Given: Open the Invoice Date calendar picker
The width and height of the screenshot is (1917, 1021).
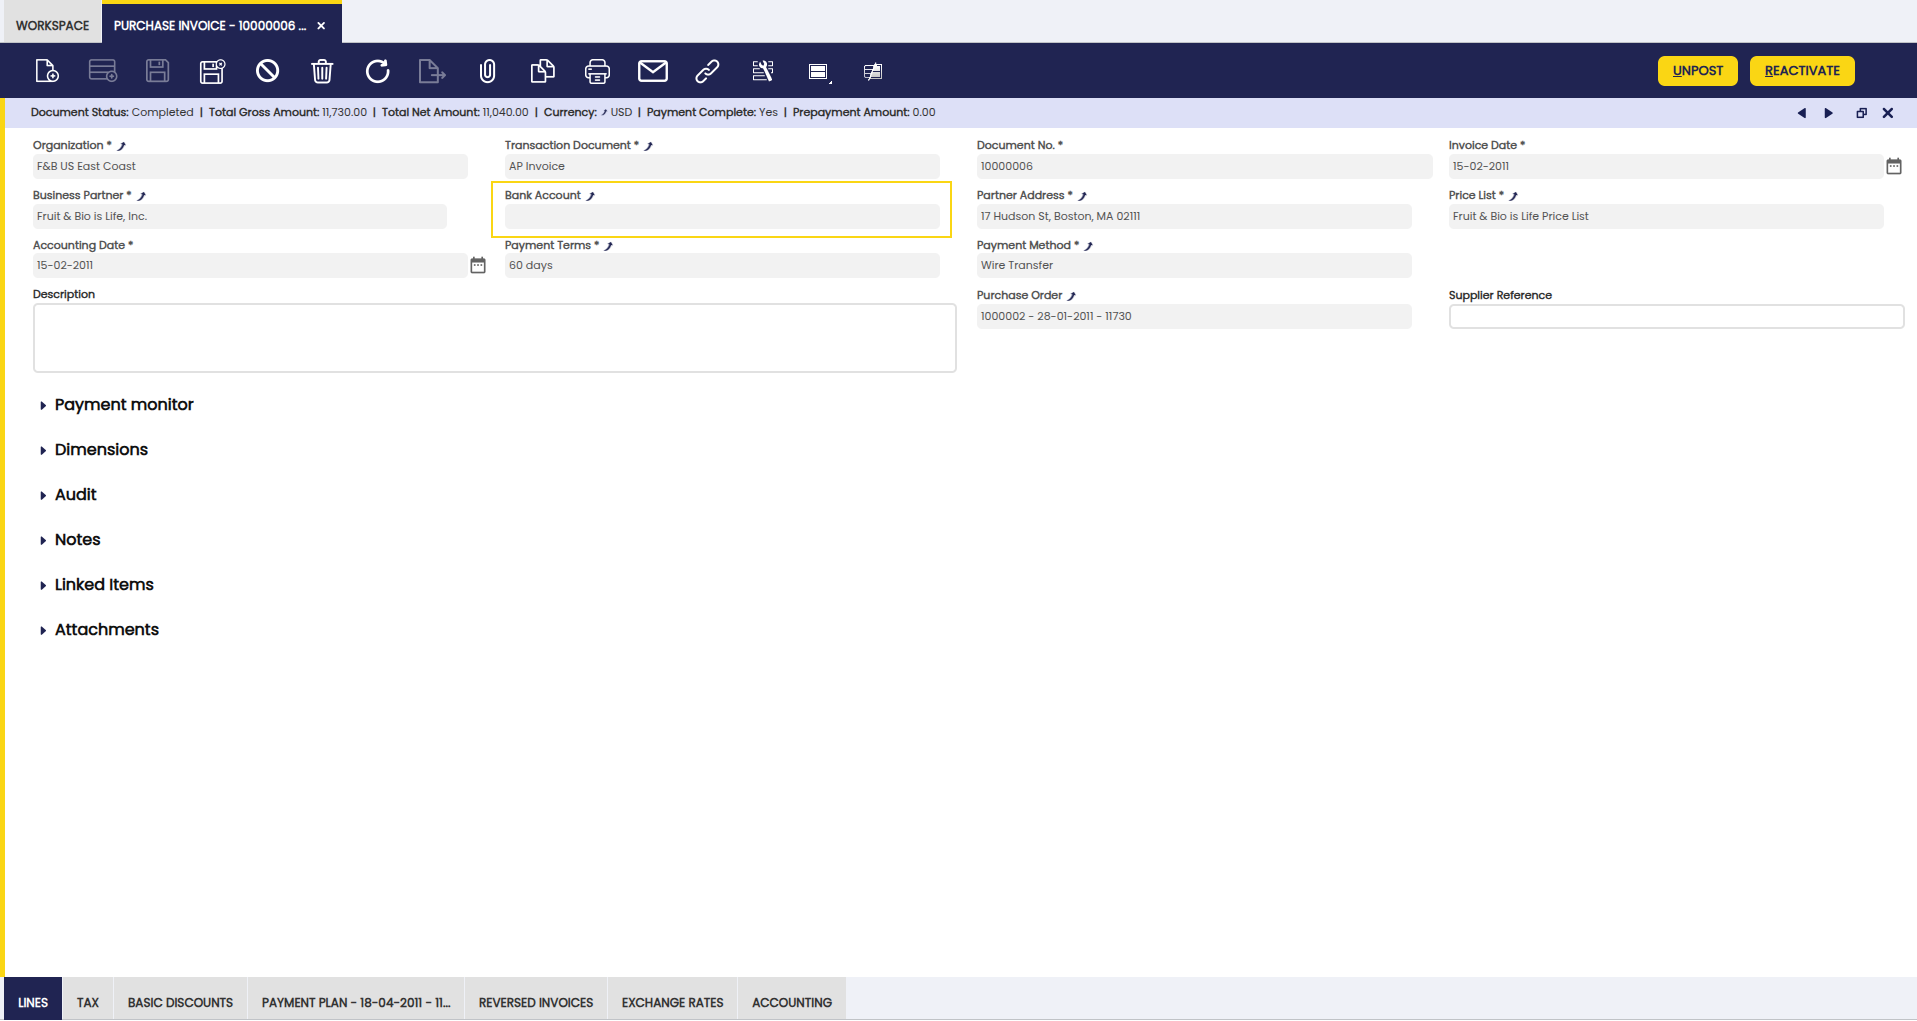Looking at the screenshot, I should (1894, 166).
